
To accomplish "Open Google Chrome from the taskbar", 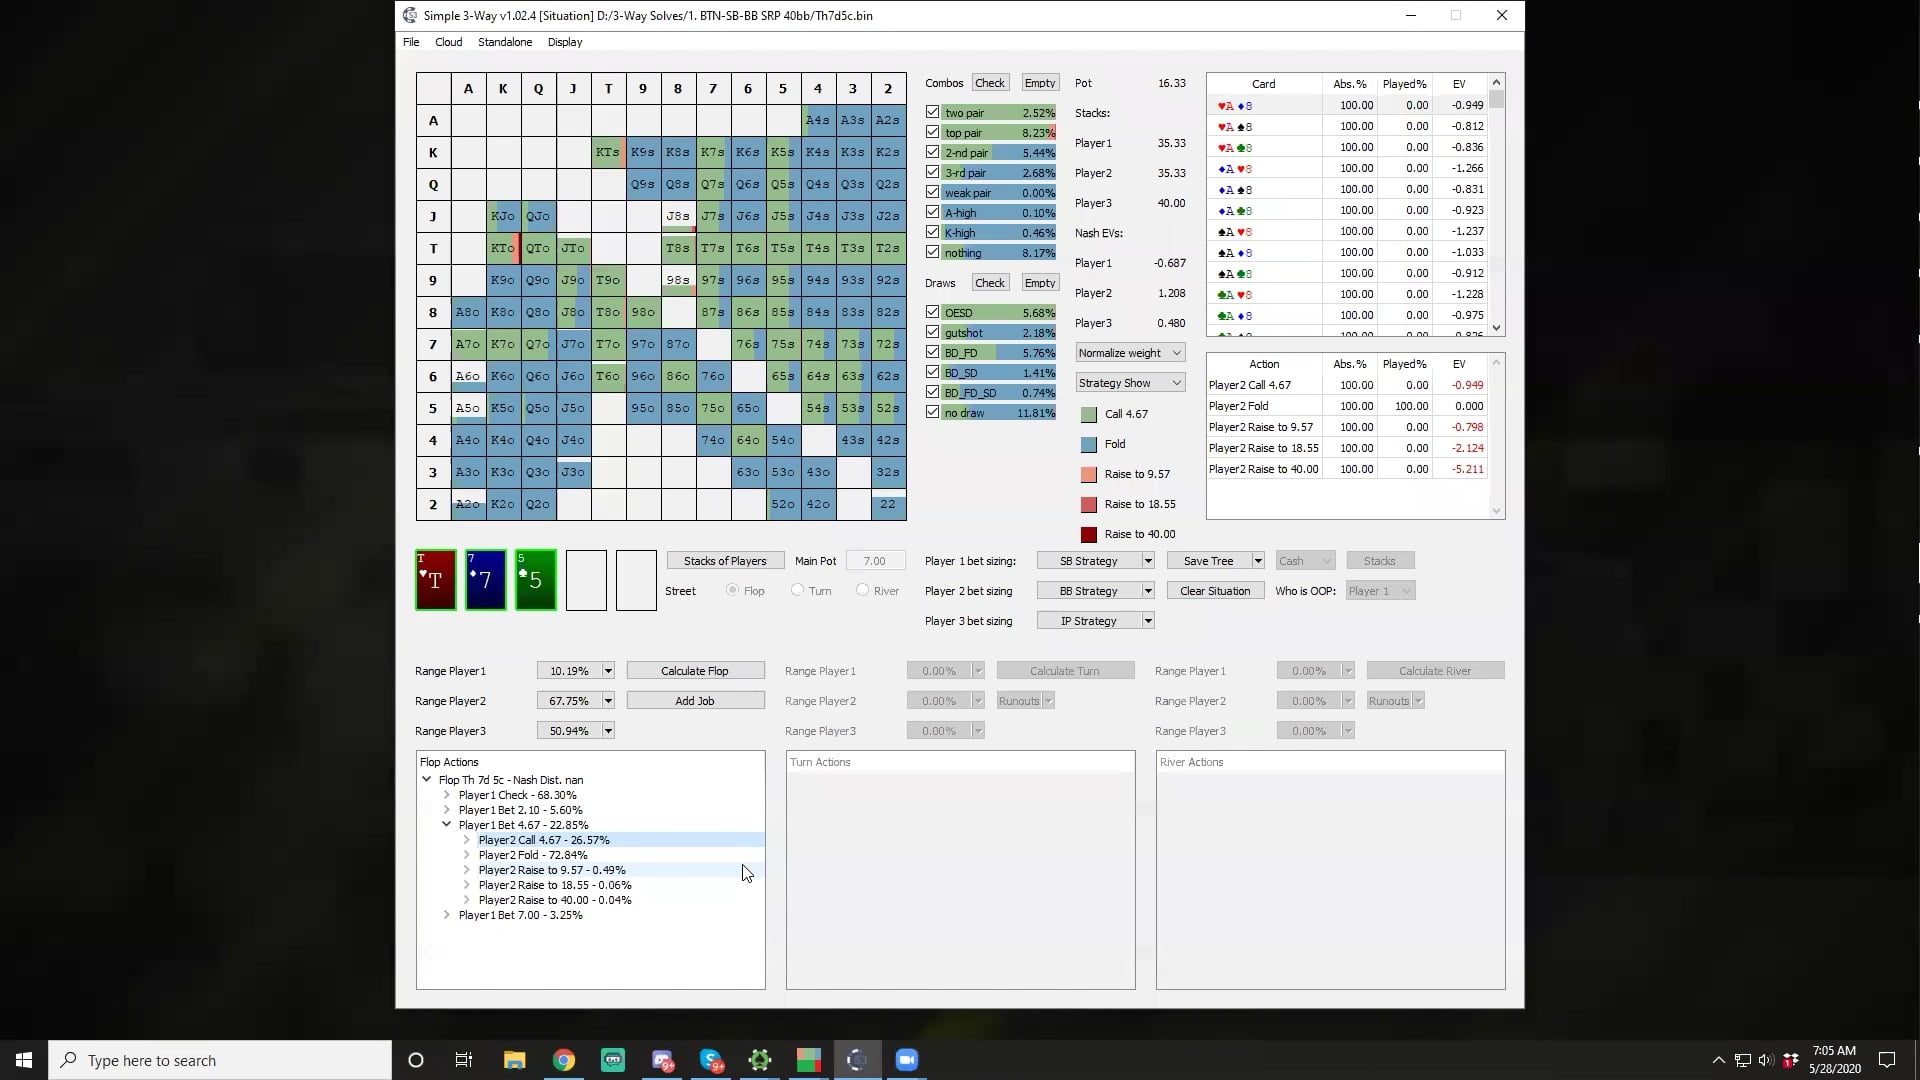I will 564,1060.
